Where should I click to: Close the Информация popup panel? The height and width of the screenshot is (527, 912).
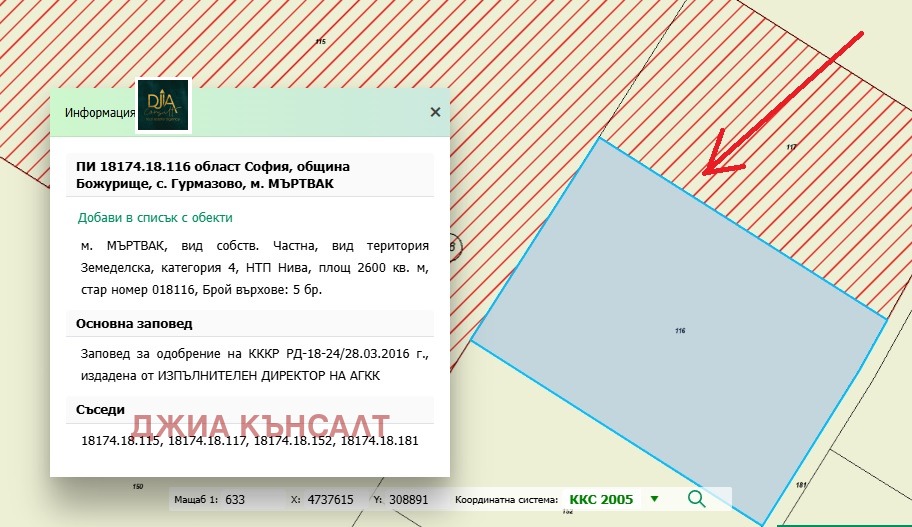coord(435,112)
